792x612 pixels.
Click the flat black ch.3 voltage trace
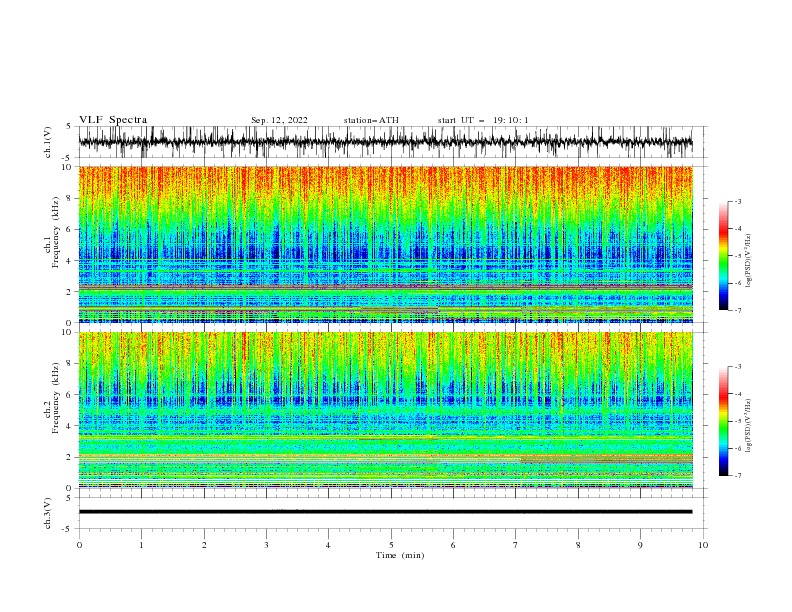tap(385, 512)
